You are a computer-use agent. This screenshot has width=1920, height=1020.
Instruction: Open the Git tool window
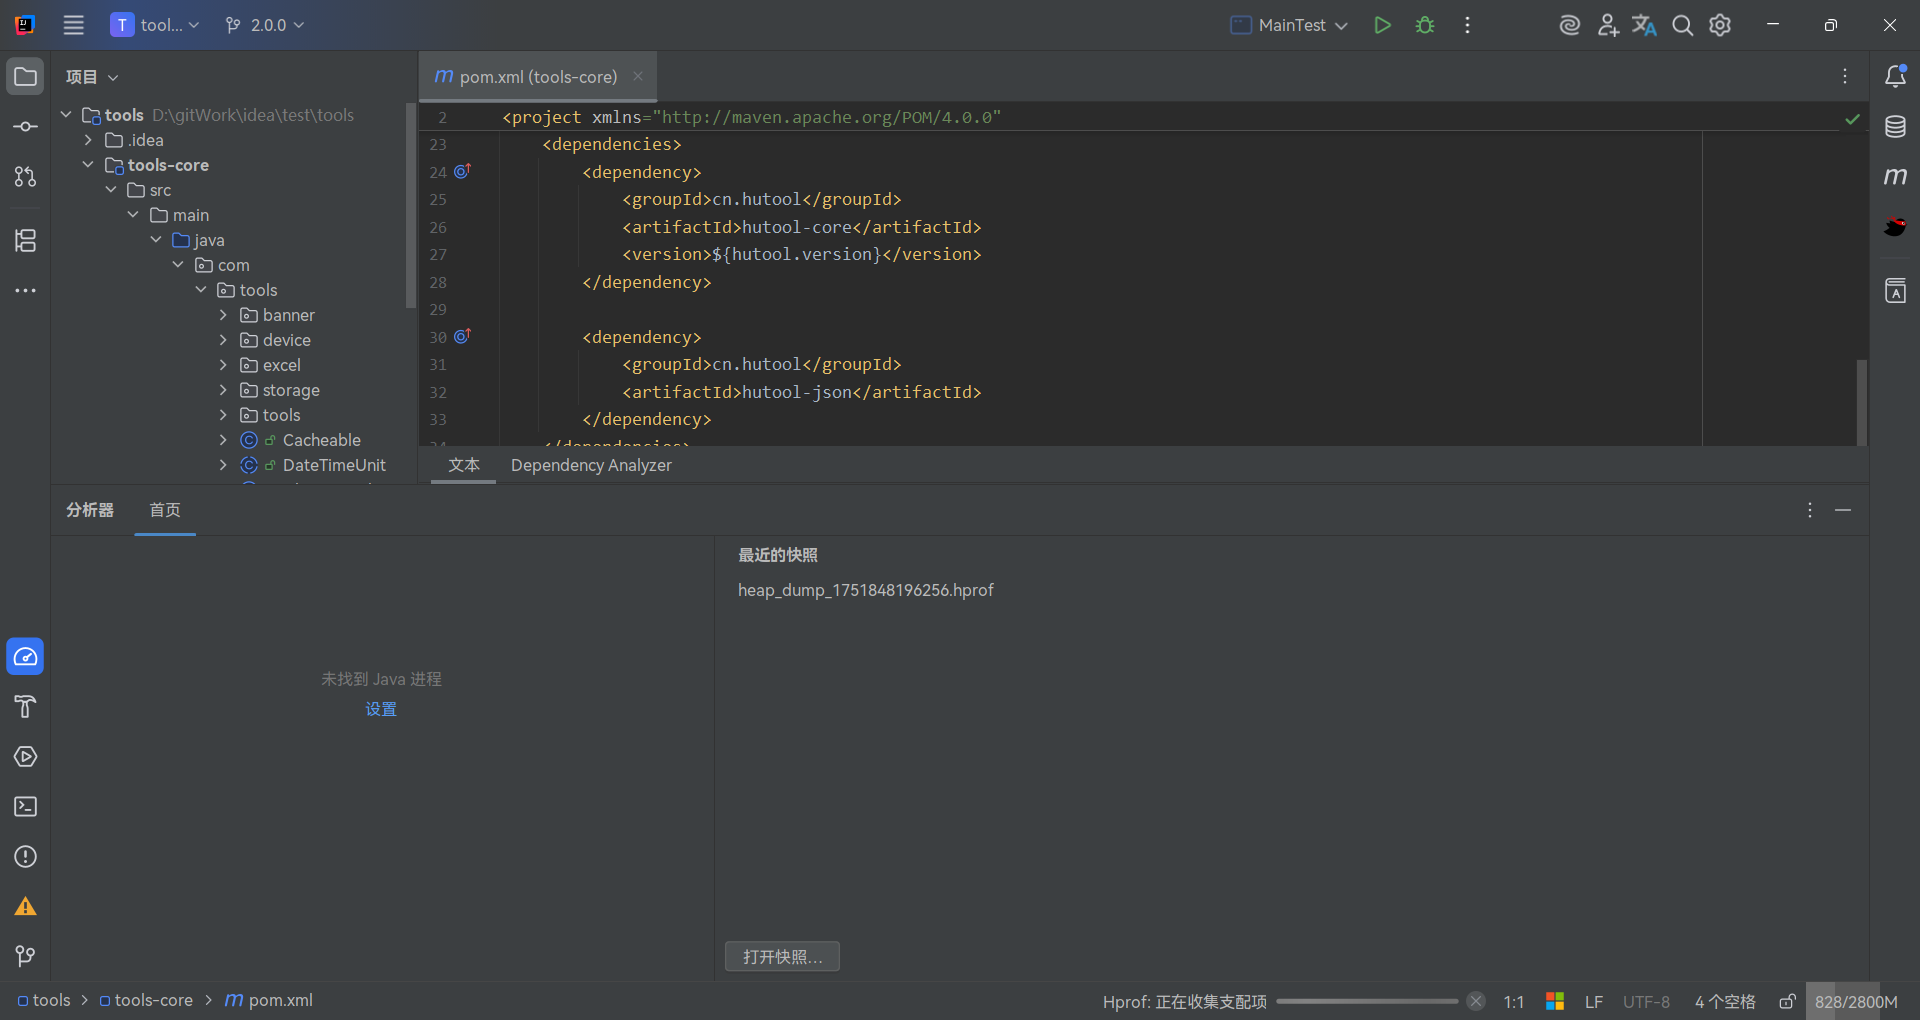25,957
